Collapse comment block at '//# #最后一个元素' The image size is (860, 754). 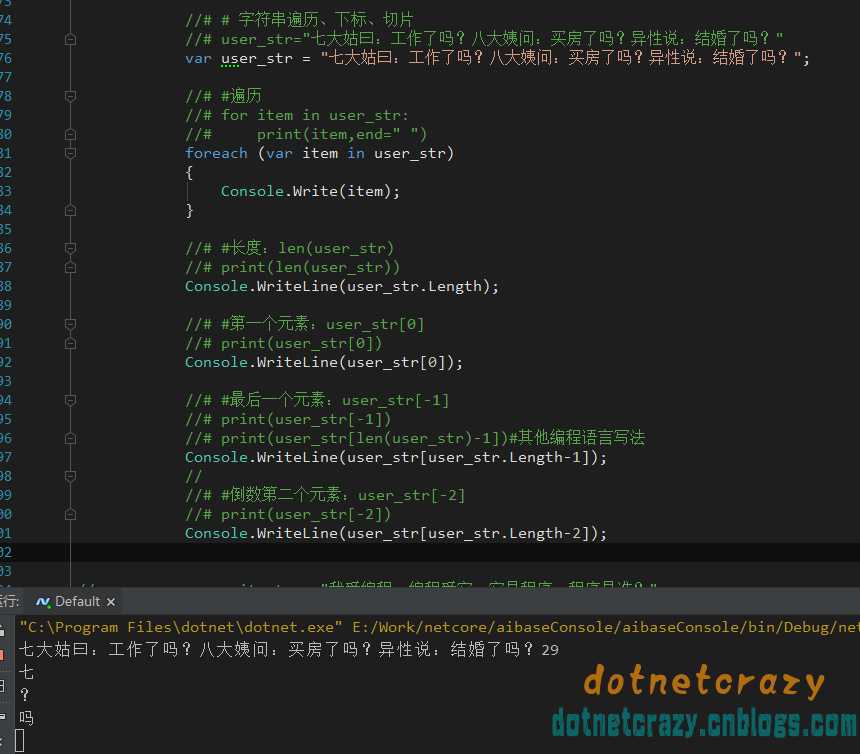pyautogui.click(x=70, y=400)
